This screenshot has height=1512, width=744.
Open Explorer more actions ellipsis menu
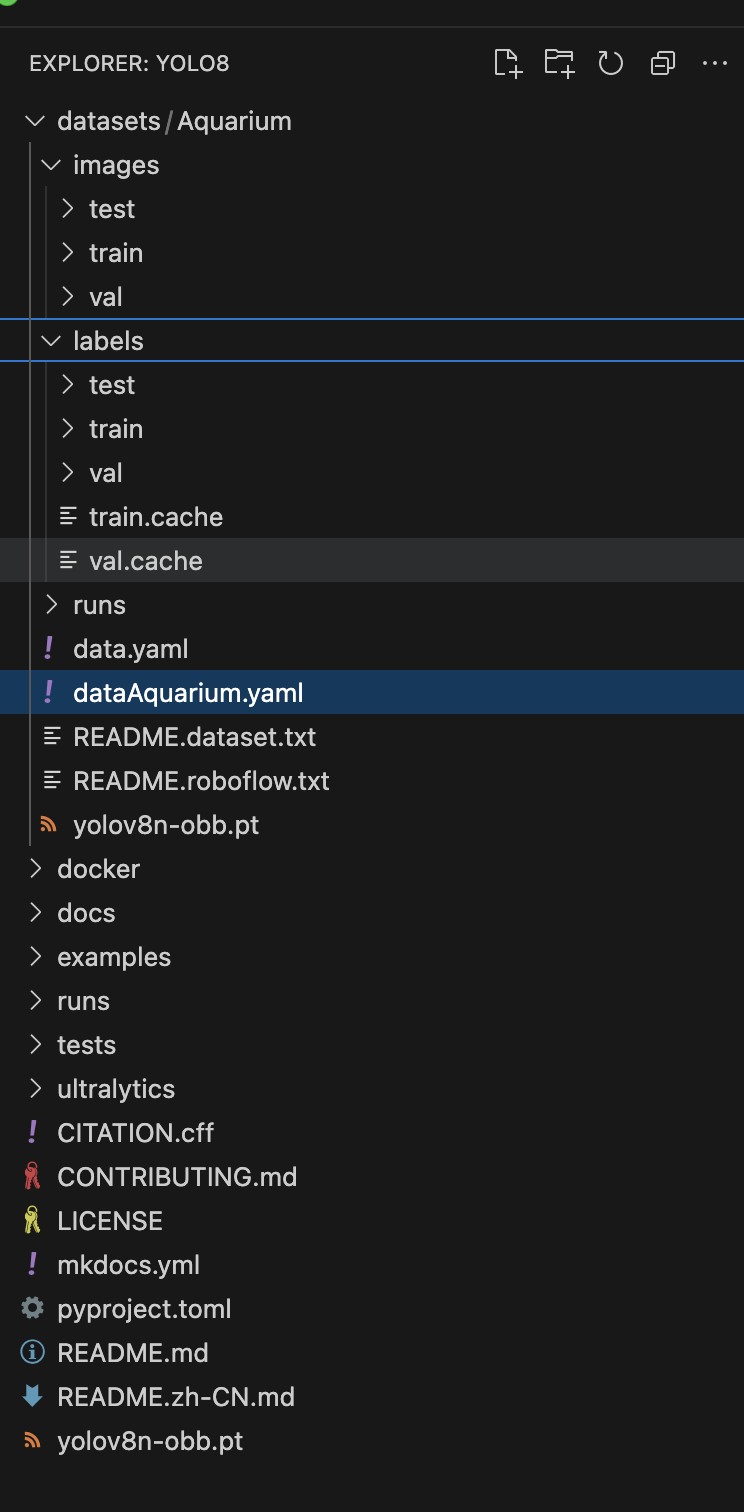tap(714, 64)
